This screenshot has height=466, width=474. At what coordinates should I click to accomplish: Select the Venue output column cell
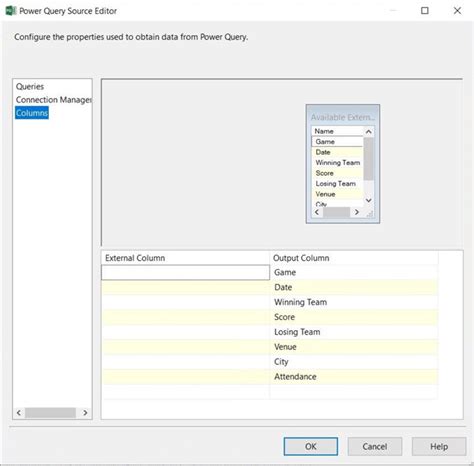click(x=354, y=347)
